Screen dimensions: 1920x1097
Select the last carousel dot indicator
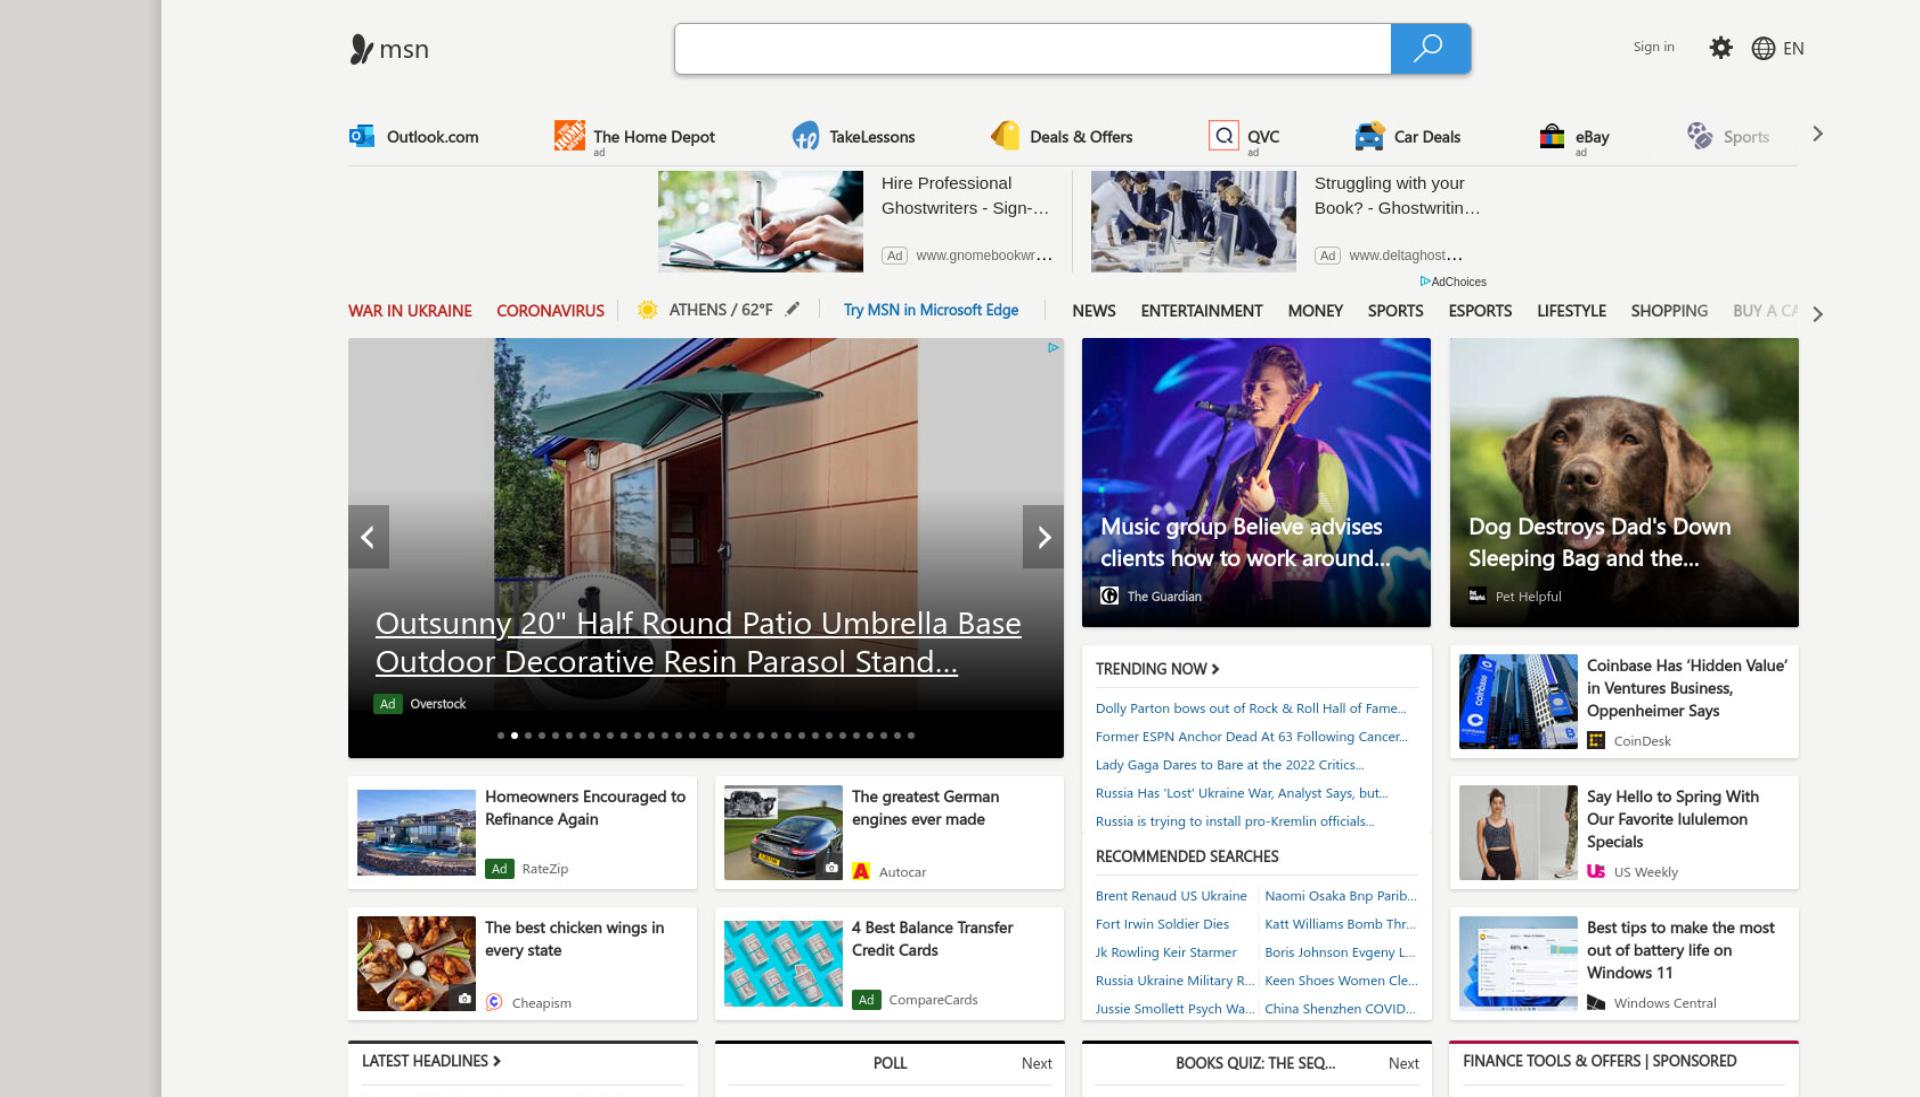(x=911, y=736)
